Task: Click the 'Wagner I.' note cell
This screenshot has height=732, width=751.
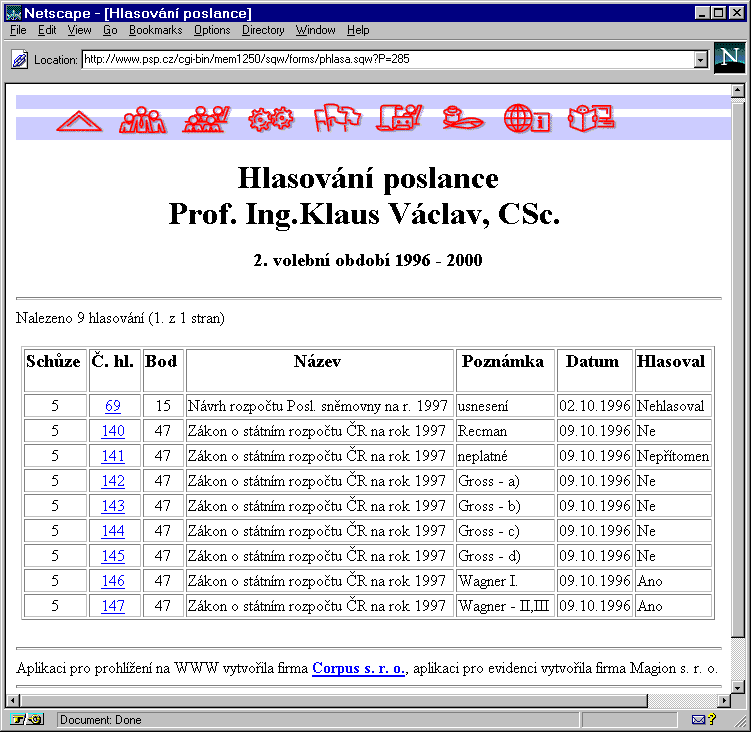Action: point(505,581)
